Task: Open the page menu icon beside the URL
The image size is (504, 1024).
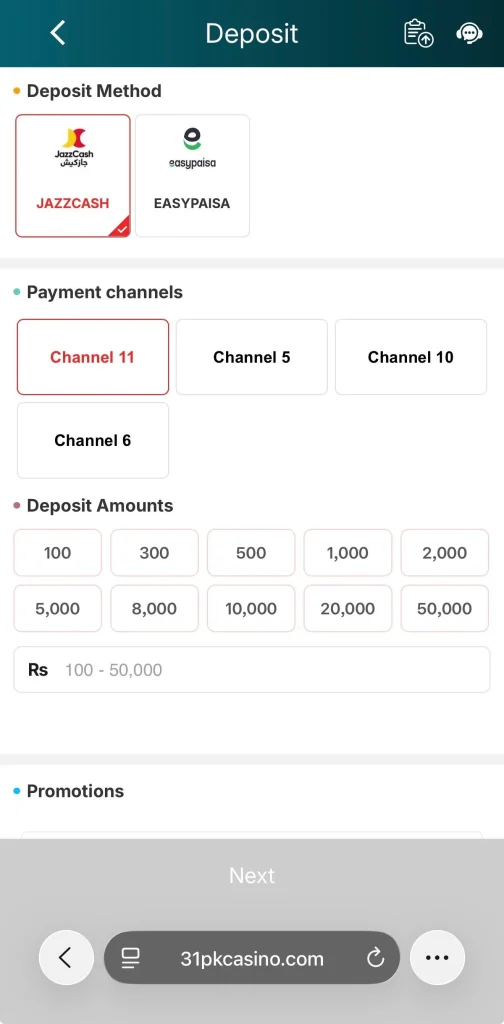Action: tap(131, 958)
